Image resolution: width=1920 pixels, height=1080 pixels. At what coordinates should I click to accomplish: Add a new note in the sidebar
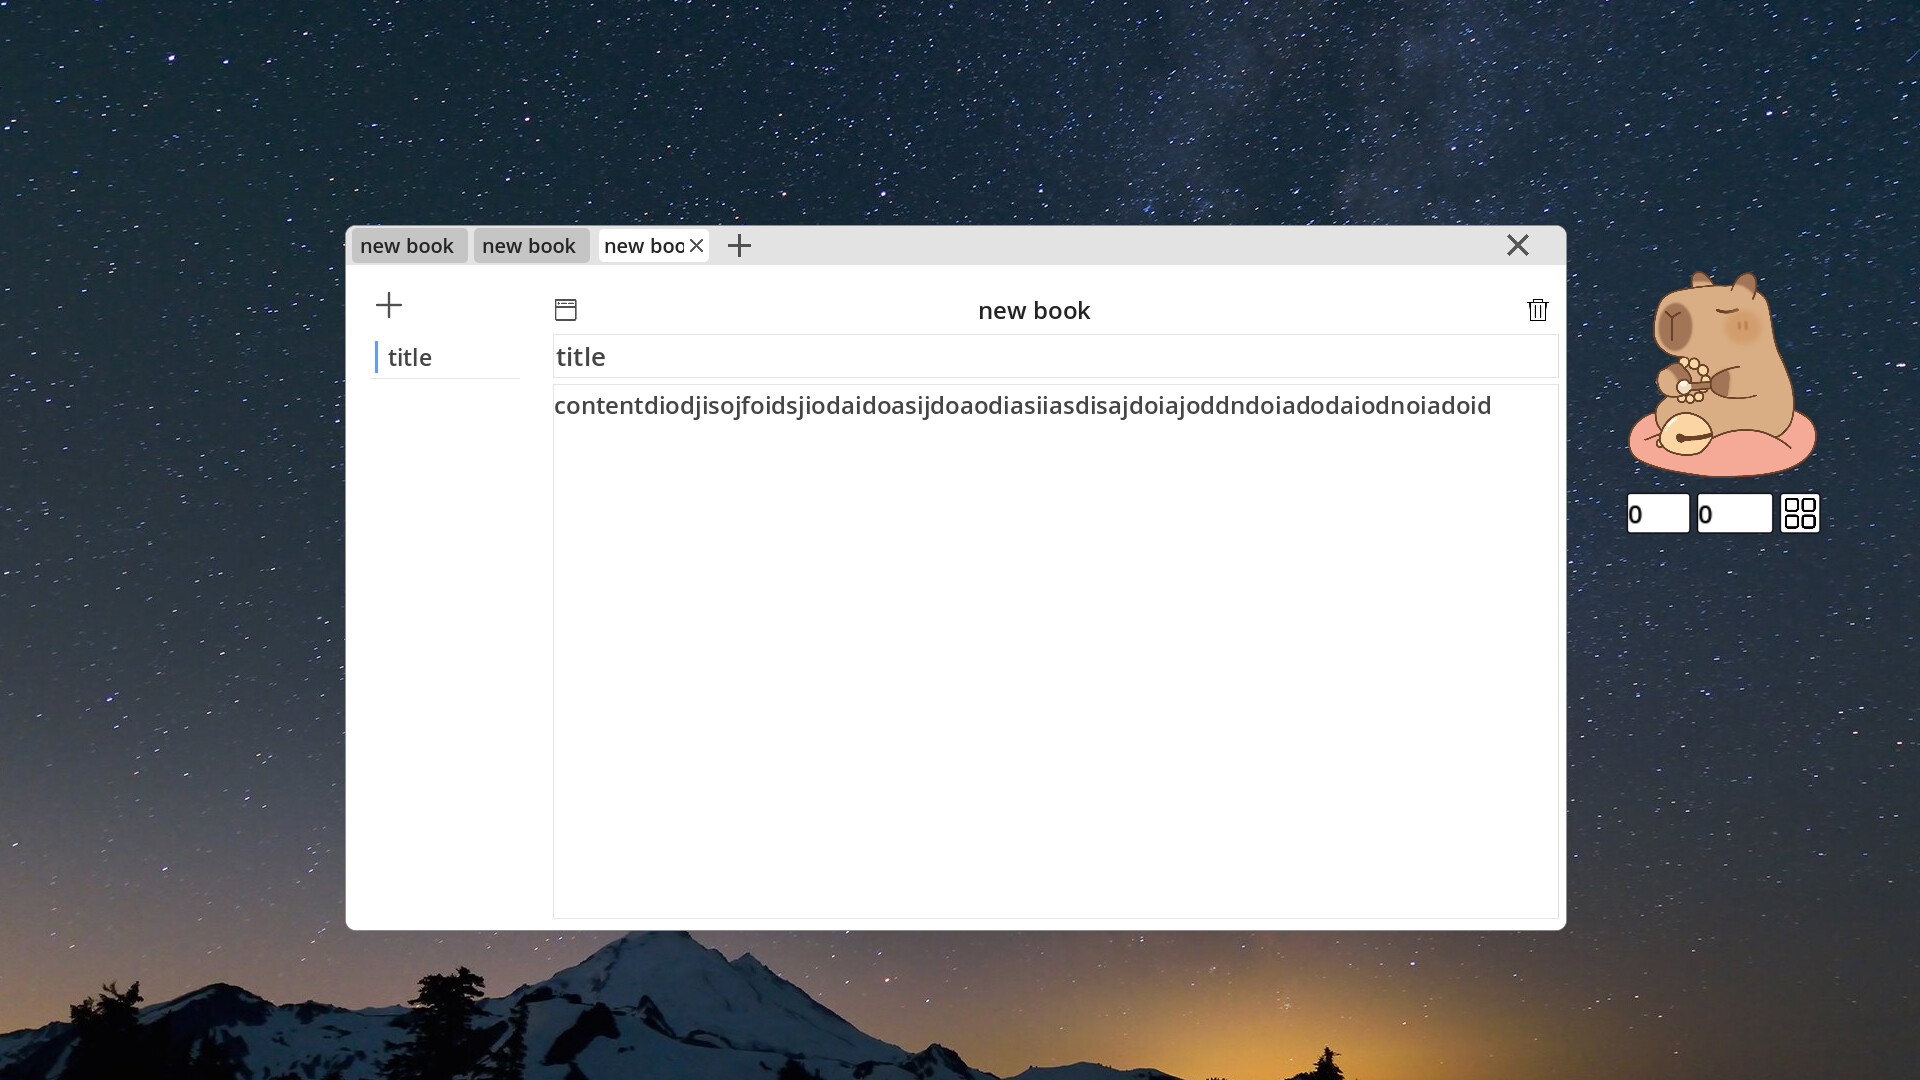[x=389, y=305]
